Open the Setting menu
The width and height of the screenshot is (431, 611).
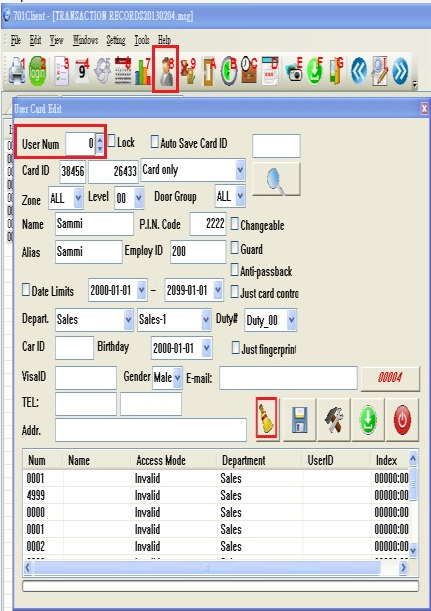pos(116,40)
